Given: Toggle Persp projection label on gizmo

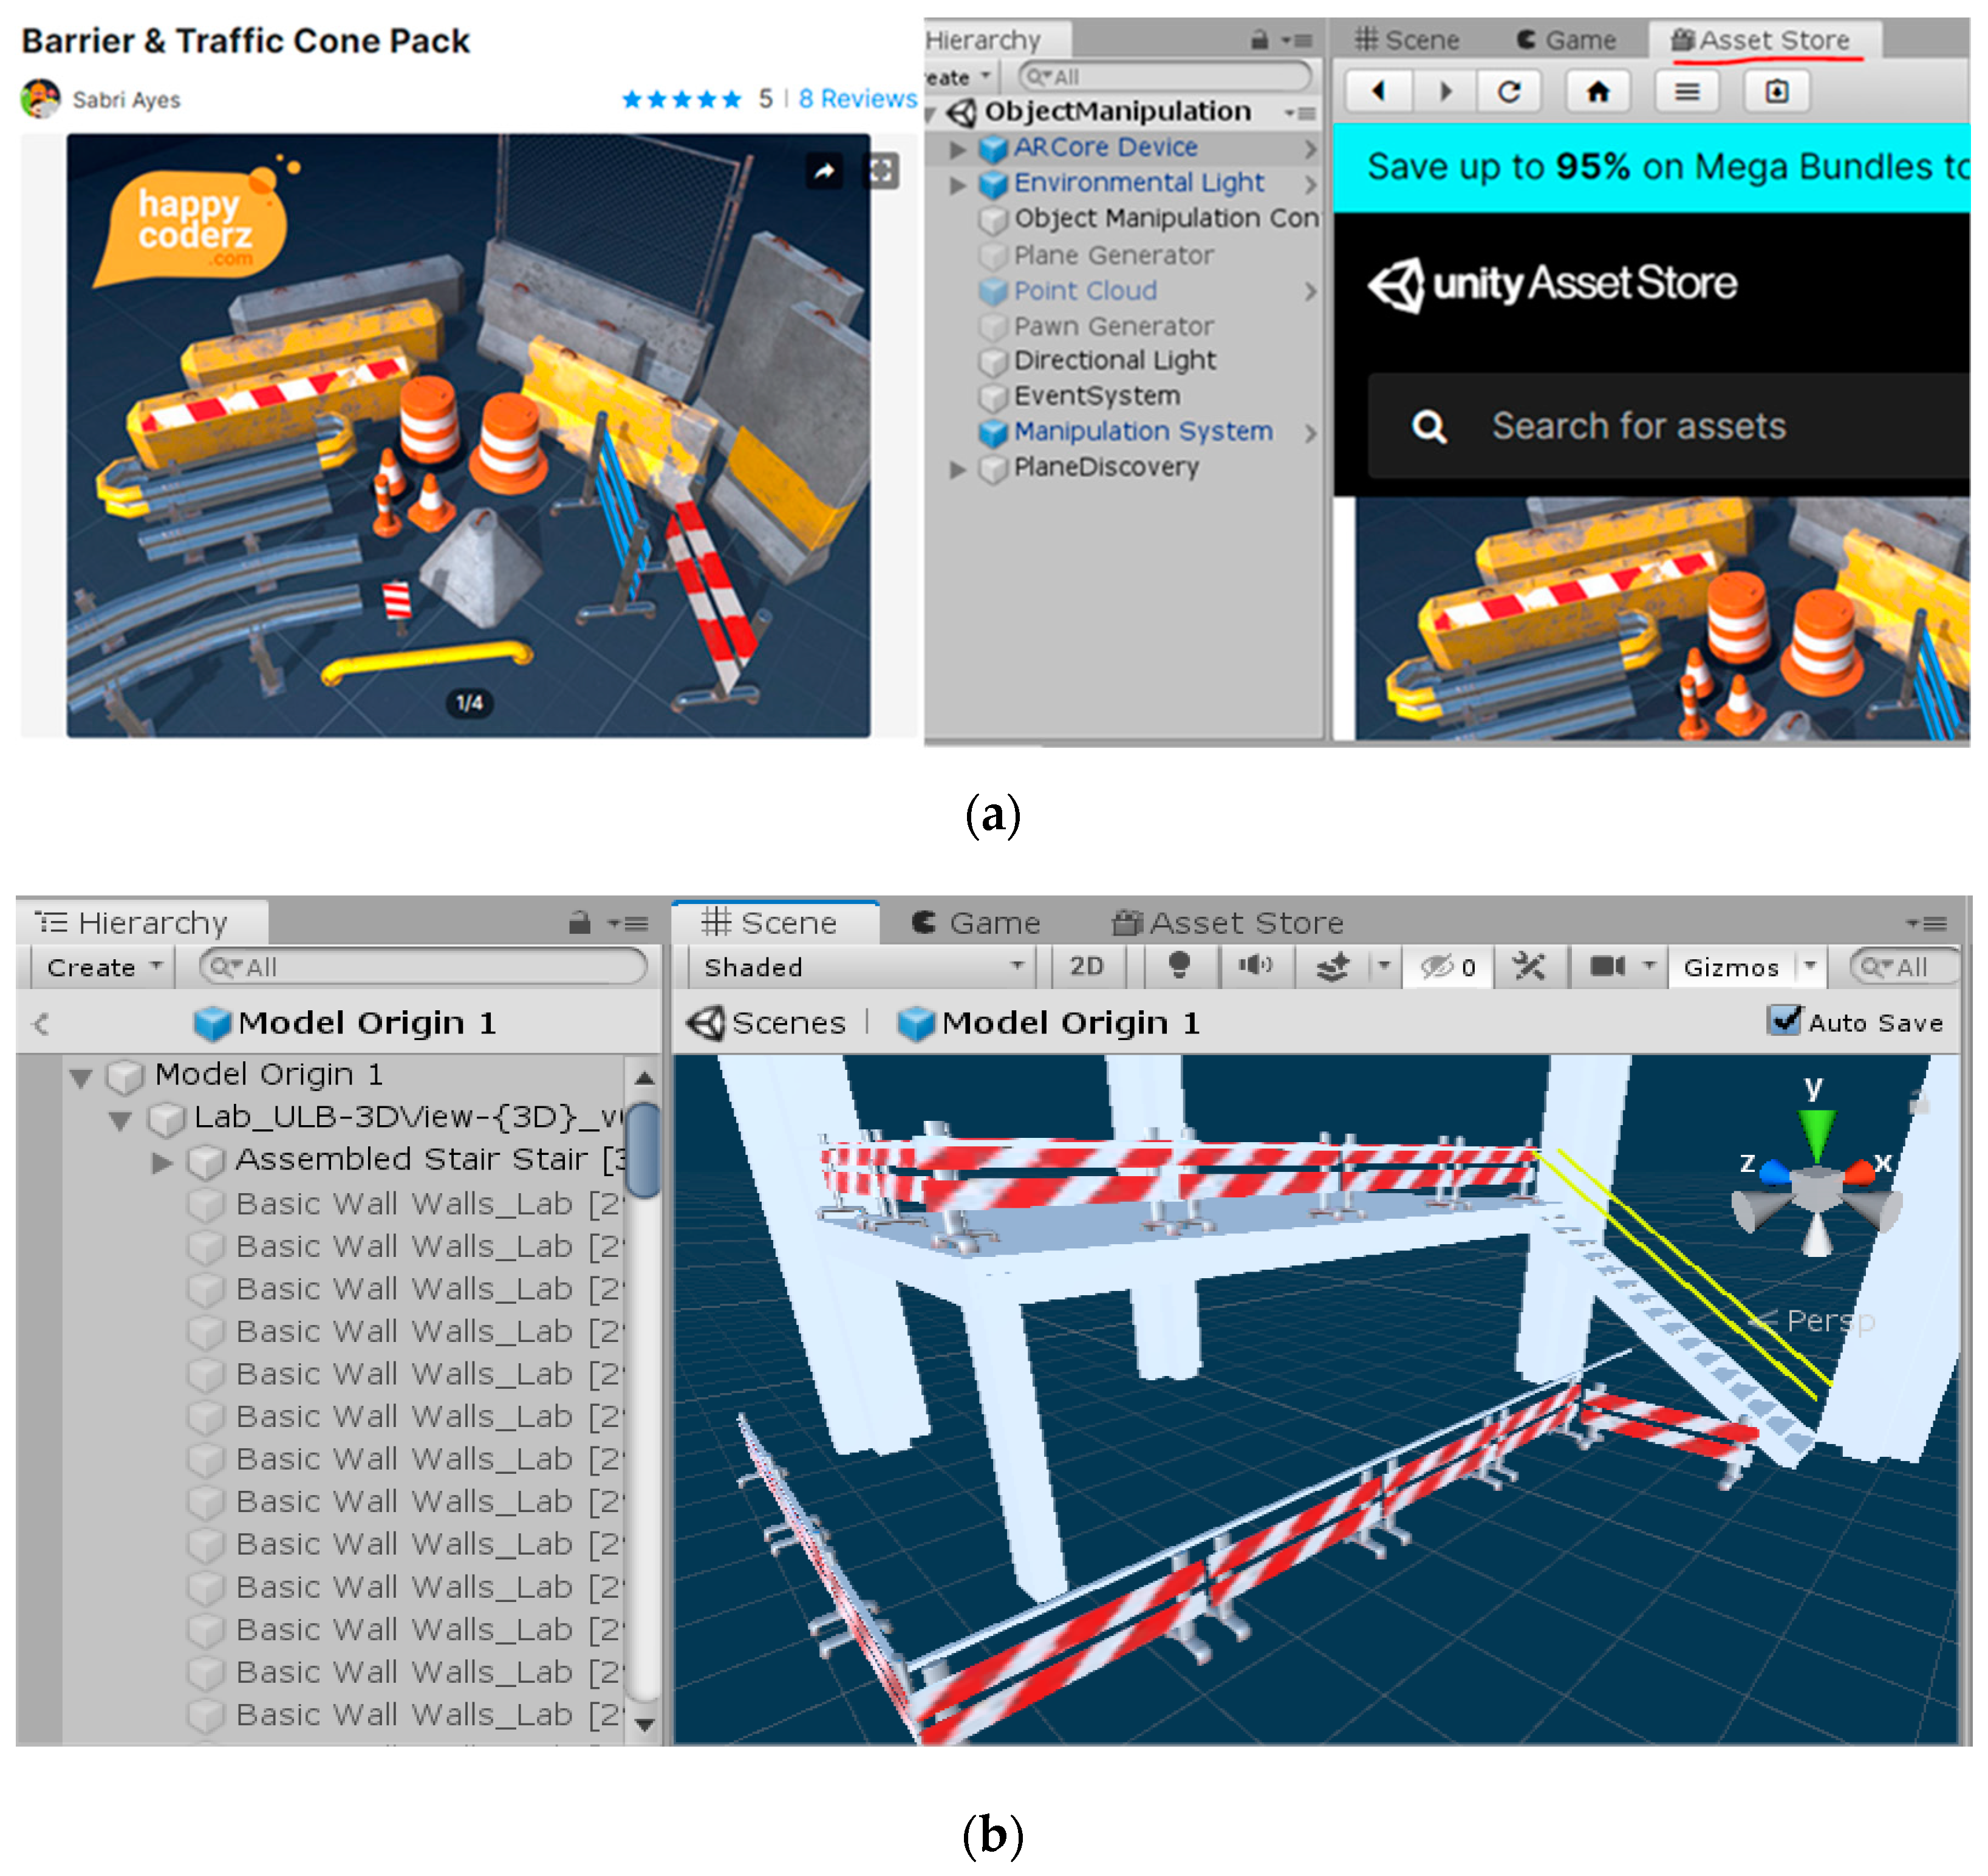Looking at the screenshot, I should [x=1830, y=1321].
